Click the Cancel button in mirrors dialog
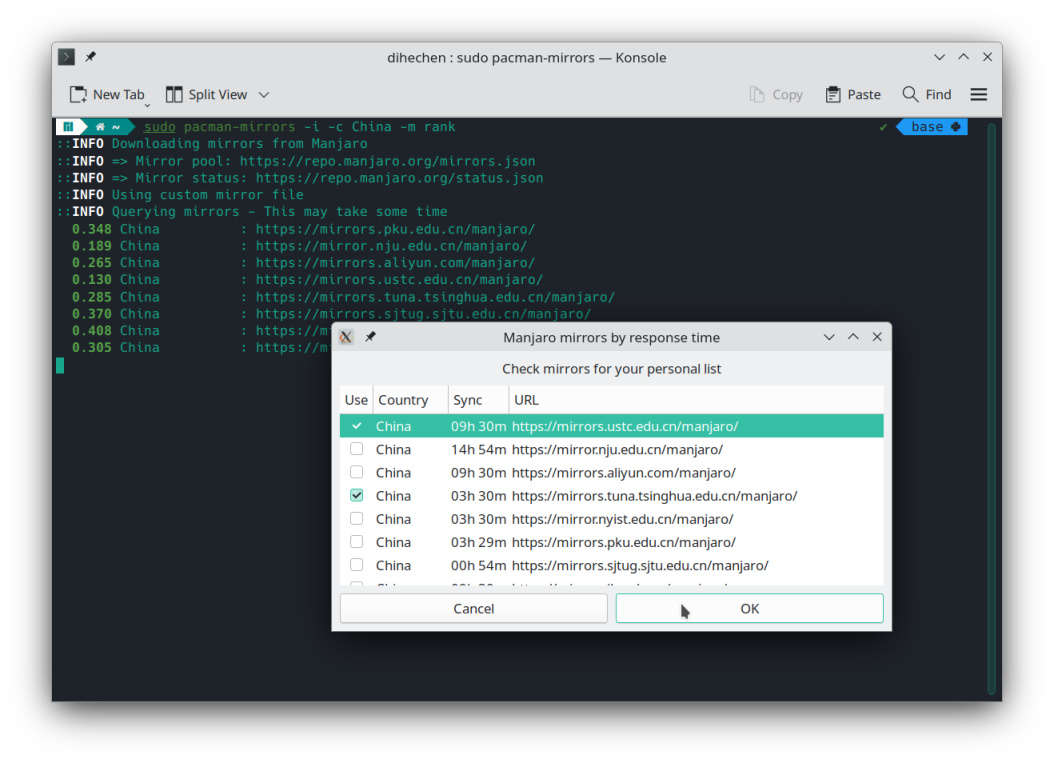 click(473, 608)
